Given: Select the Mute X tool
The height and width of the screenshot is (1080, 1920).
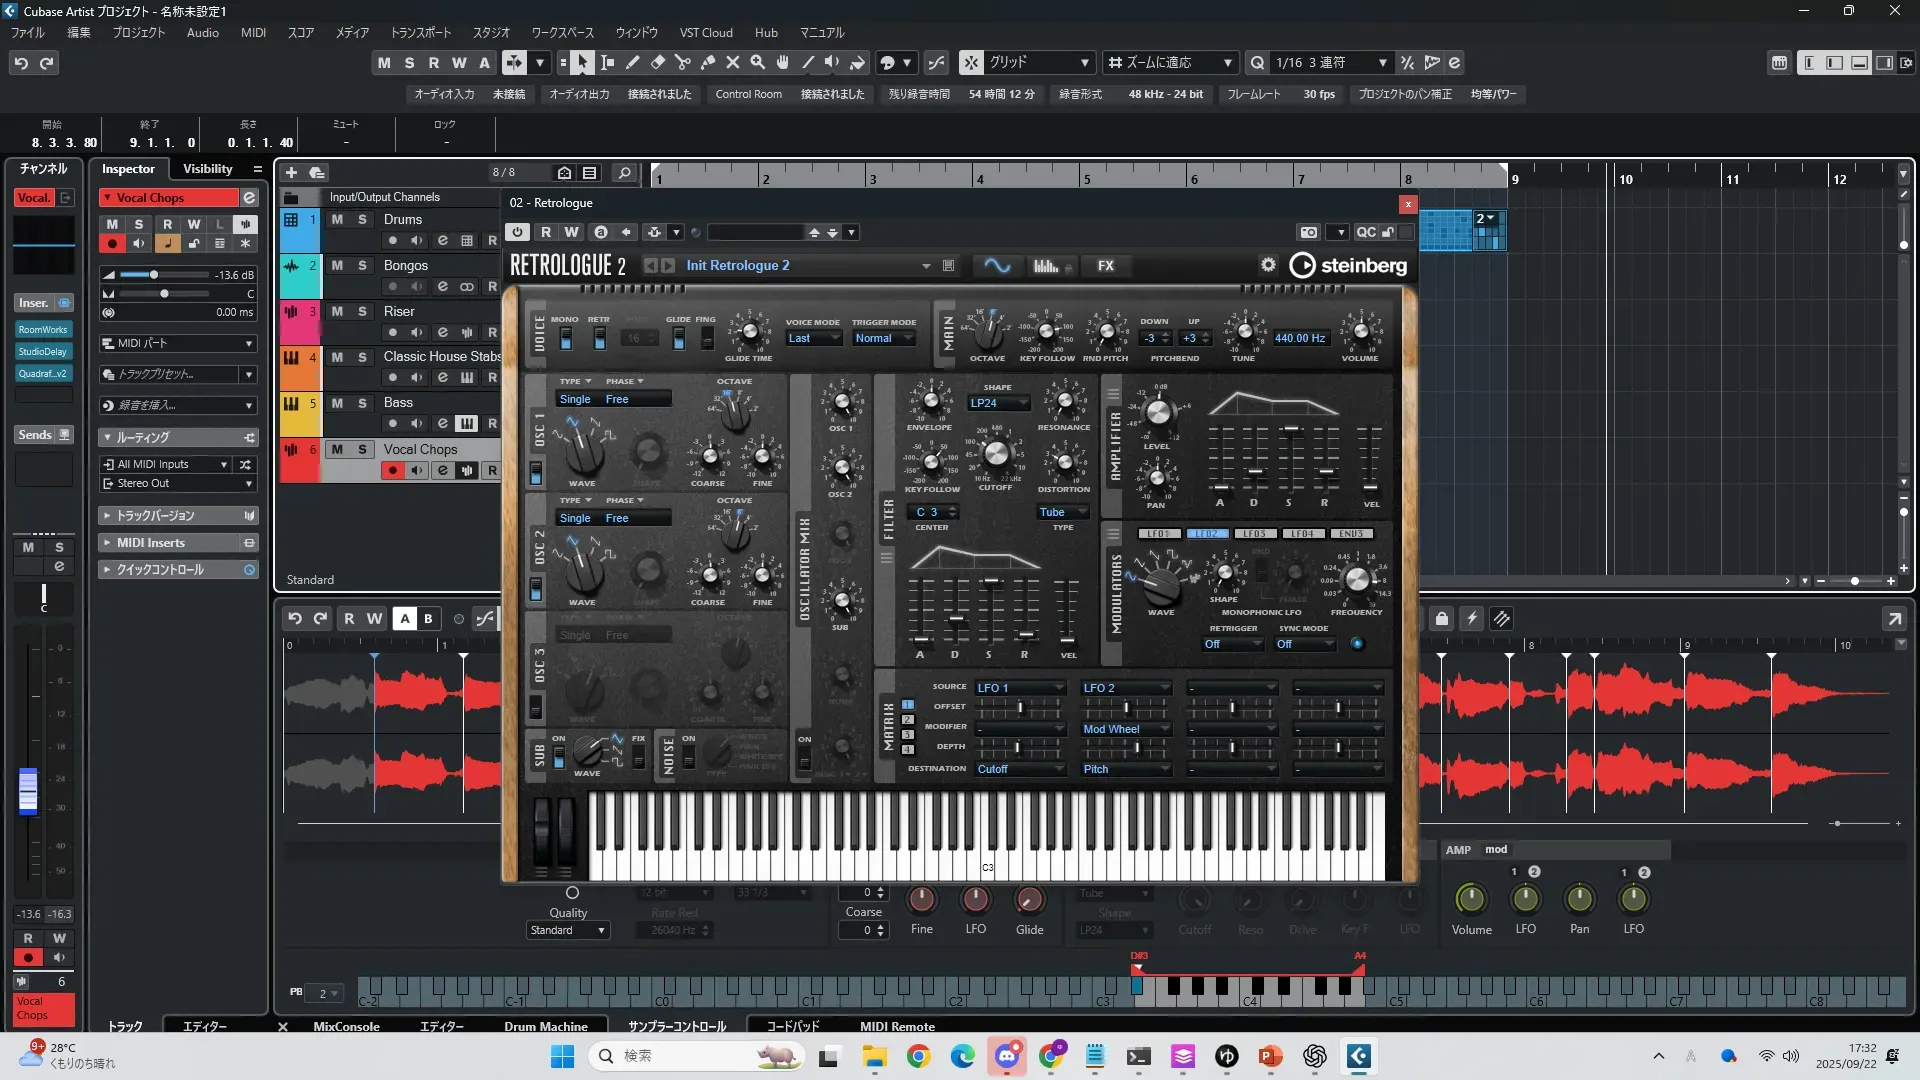Looking at the screenshot, I should (x=733, y=63).
